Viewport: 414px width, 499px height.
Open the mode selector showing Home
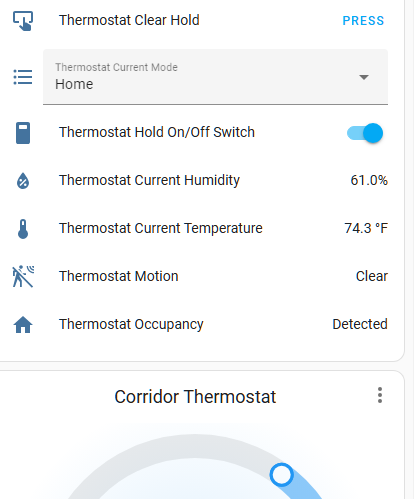pos(215,77)
